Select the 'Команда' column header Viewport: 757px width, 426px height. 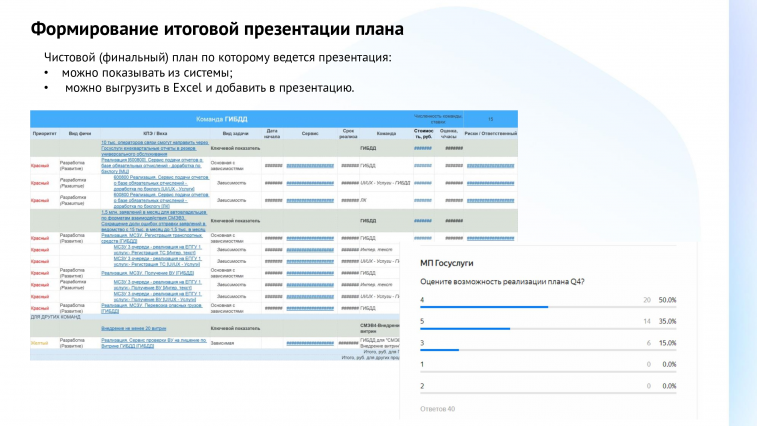386,134
